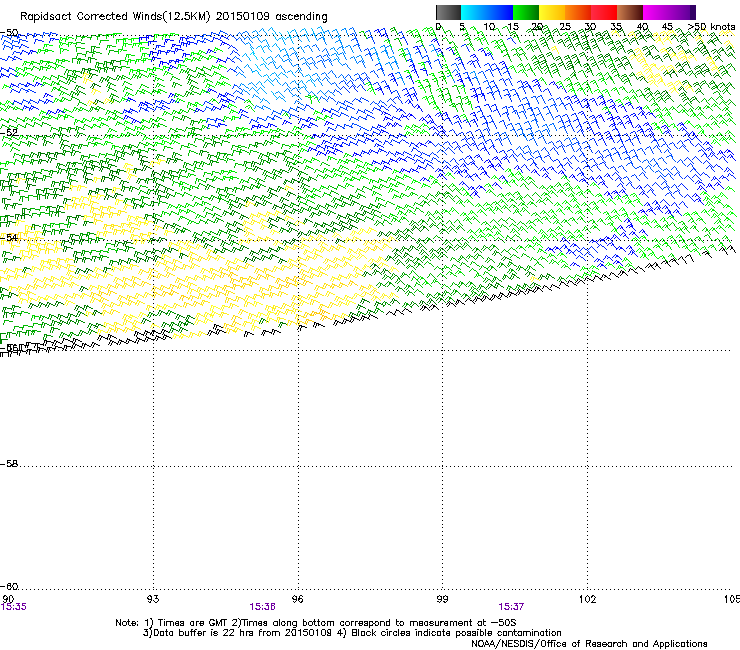
Task: Click the orange 25-30 knots legend swatch
Action: click(x=578, y=12)
